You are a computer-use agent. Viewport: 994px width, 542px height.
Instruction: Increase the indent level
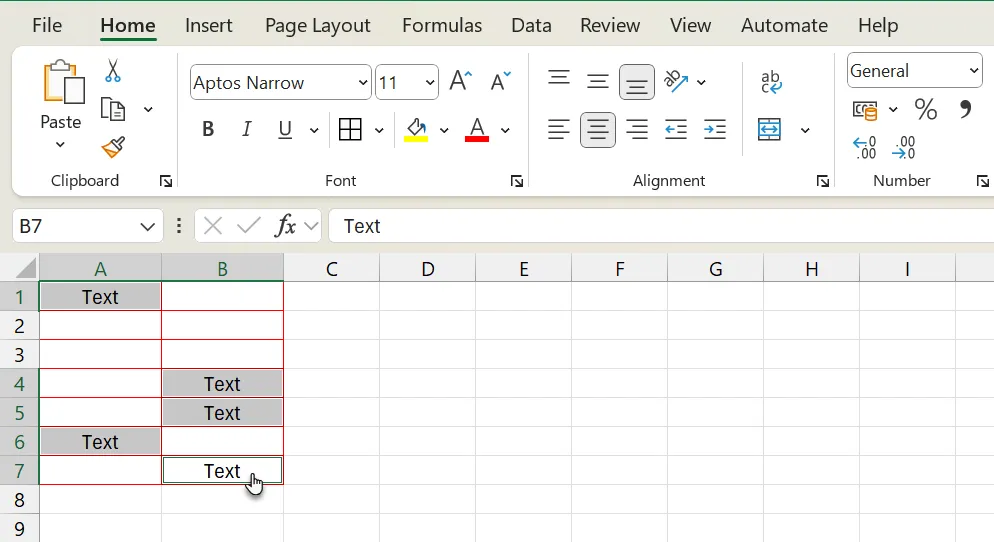(x=714, y=130)
